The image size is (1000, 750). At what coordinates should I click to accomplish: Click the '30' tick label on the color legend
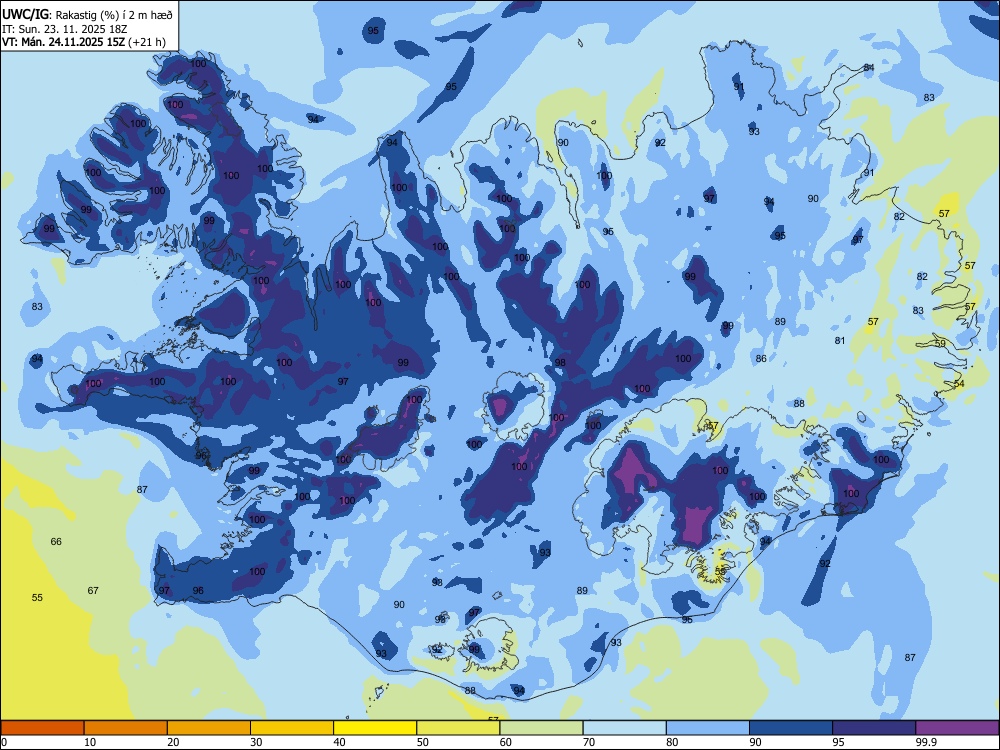click(256, 742)
